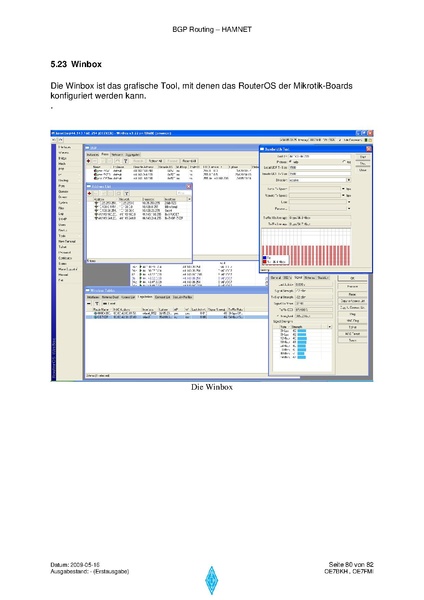
Task: Select the tcp protocol radio button
Action: click(344, 161)
